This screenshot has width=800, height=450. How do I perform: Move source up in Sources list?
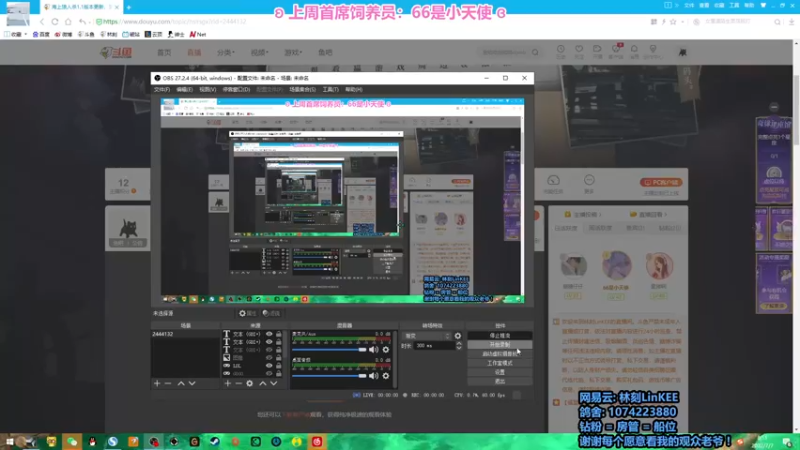(x=263, y=383)
